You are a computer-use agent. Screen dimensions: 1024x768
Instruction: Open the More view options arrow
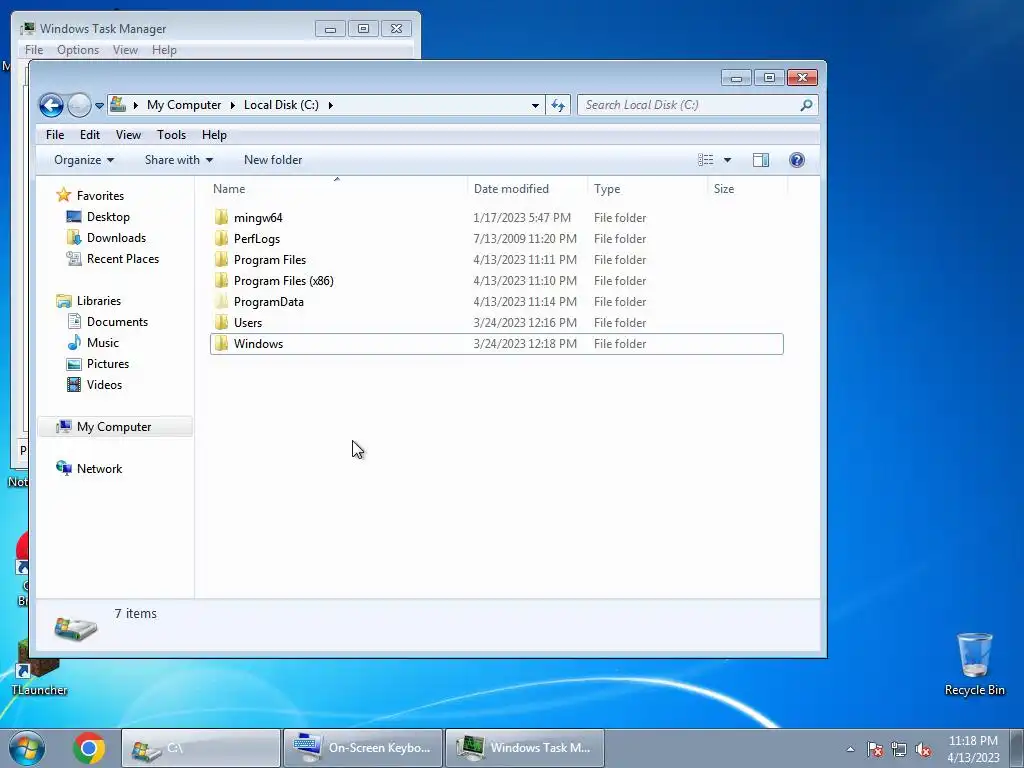[x=727, y=160]
